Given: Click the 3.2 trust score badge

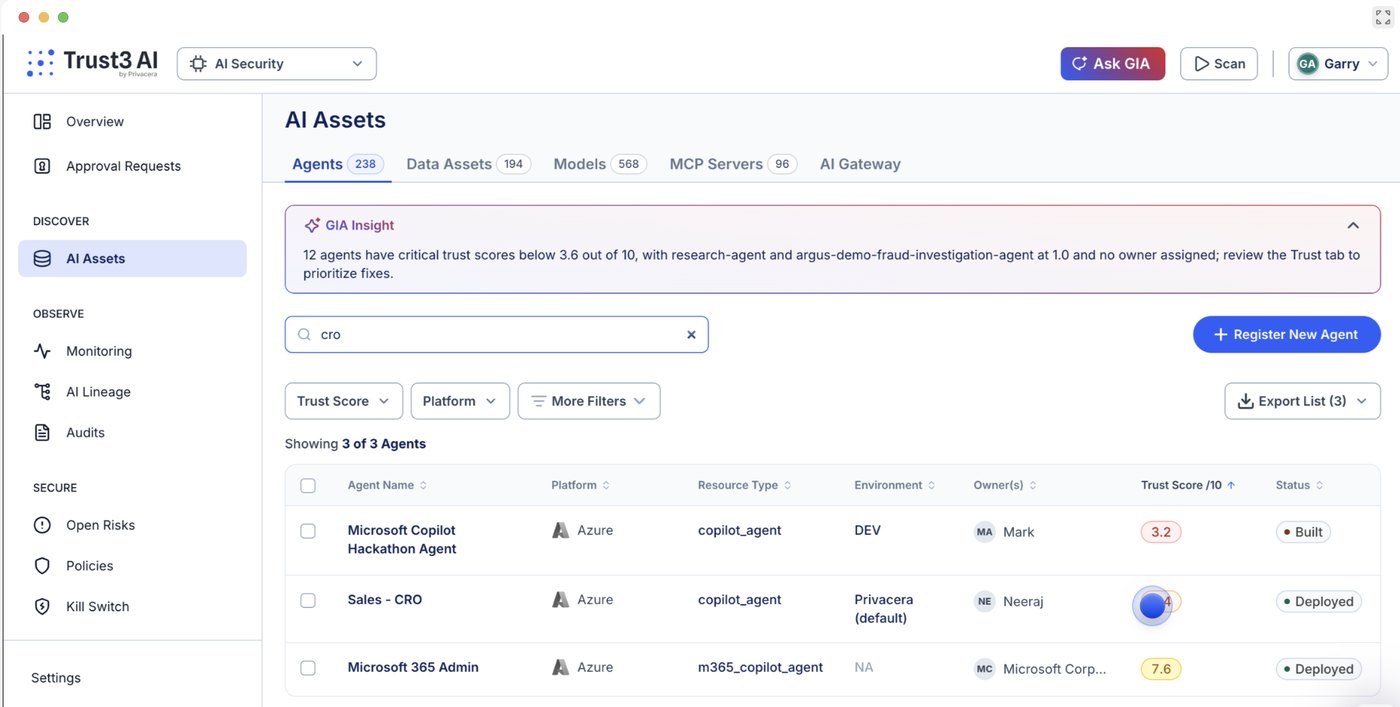Looking at the screenshot, I should click(x=1161, y=532).
